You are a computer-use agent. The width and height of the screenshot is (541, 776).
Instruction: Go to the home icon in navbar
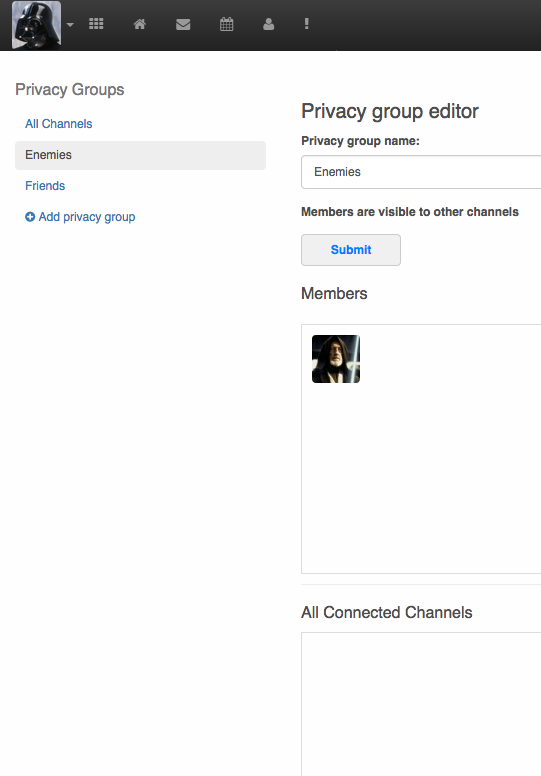[140, 24]
